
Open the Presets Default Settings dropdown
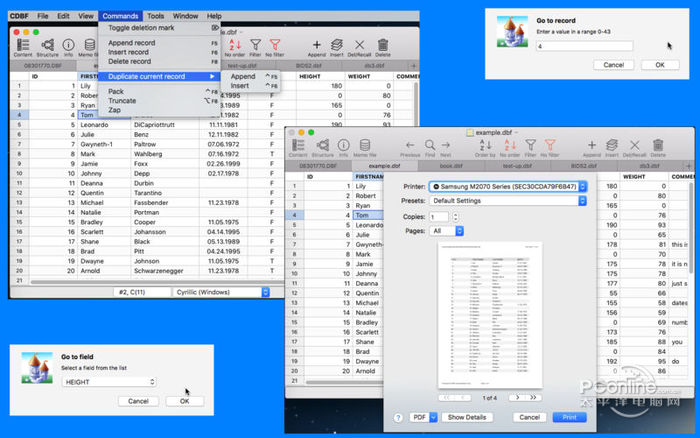tap(508, 201)
